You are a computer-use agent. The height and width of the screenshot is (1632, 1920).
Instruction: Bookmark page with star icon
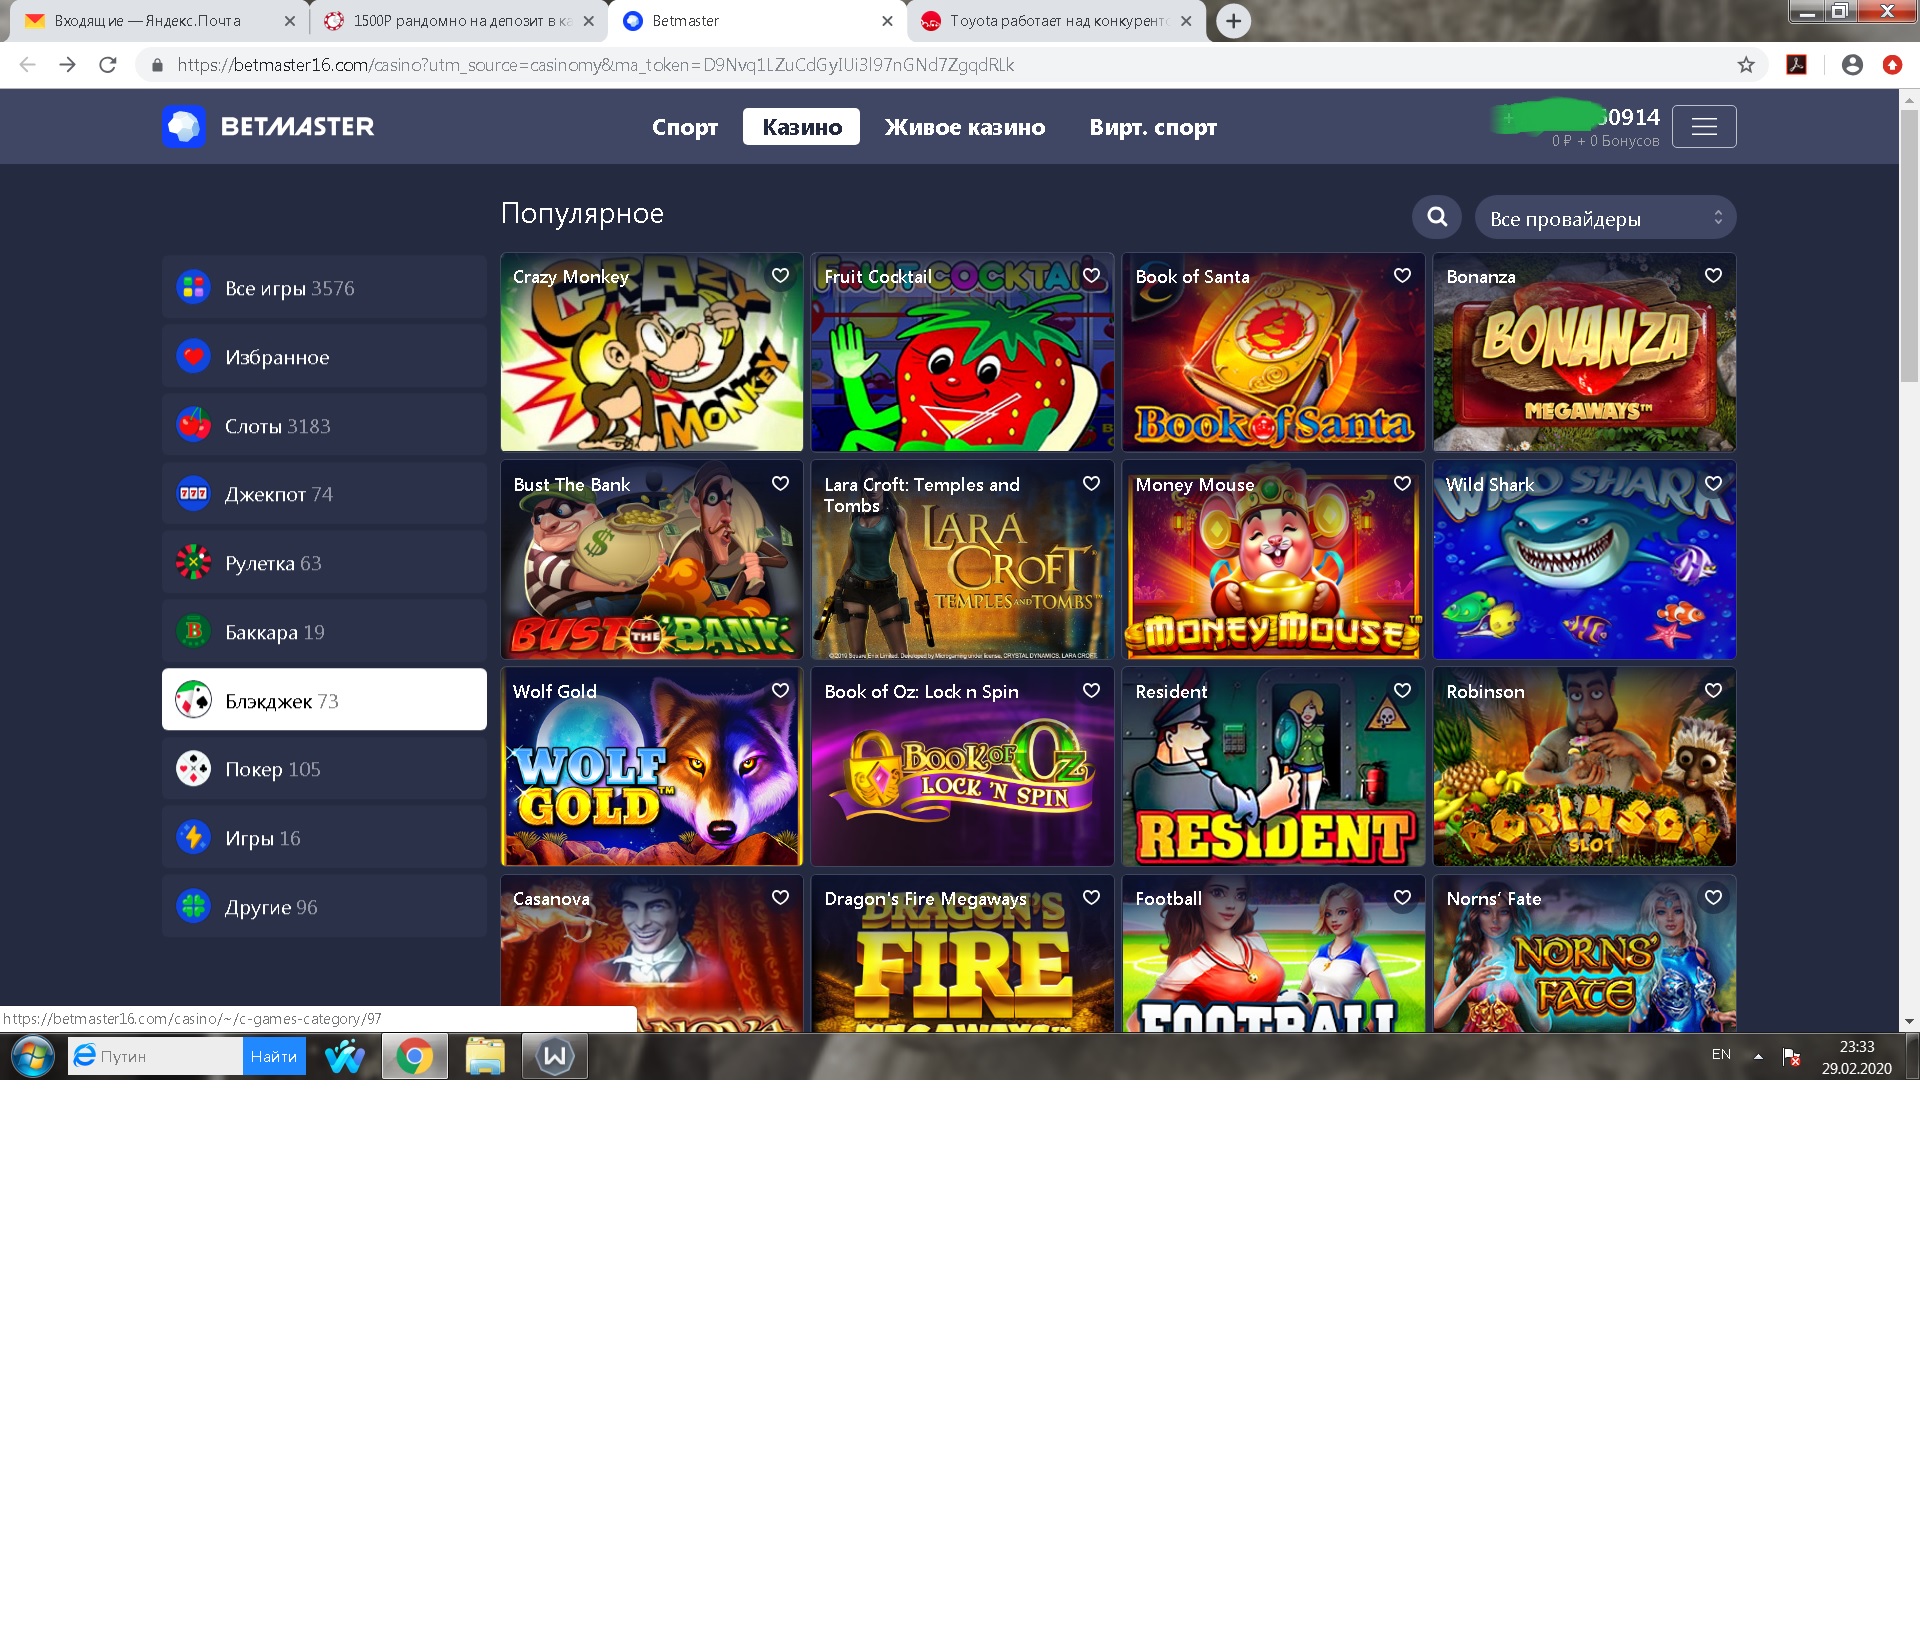(1746, 65)
